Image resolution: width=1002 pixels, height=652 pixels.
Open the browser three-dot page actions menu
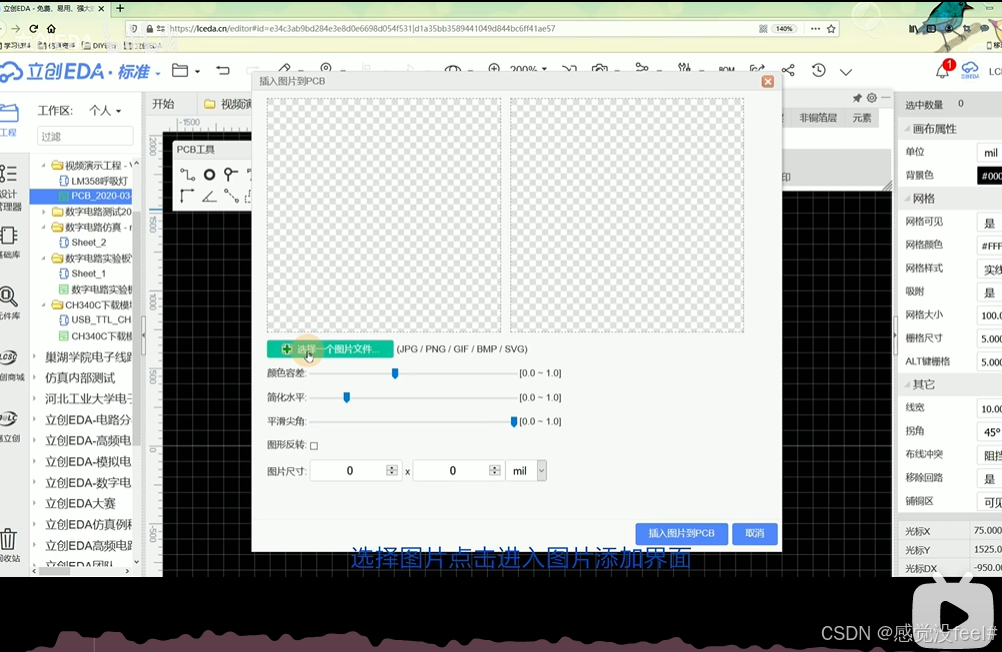815,29
